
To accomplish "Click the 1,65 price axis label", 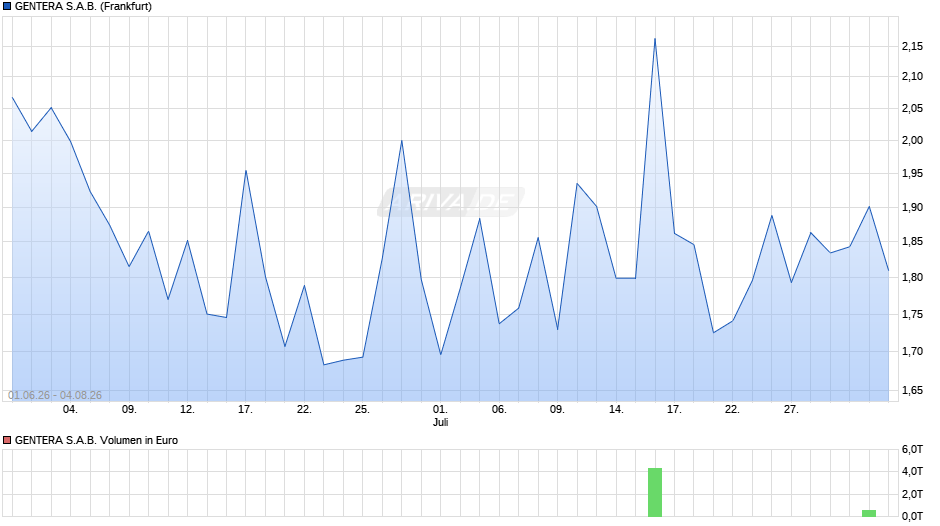I will (912, 390).
